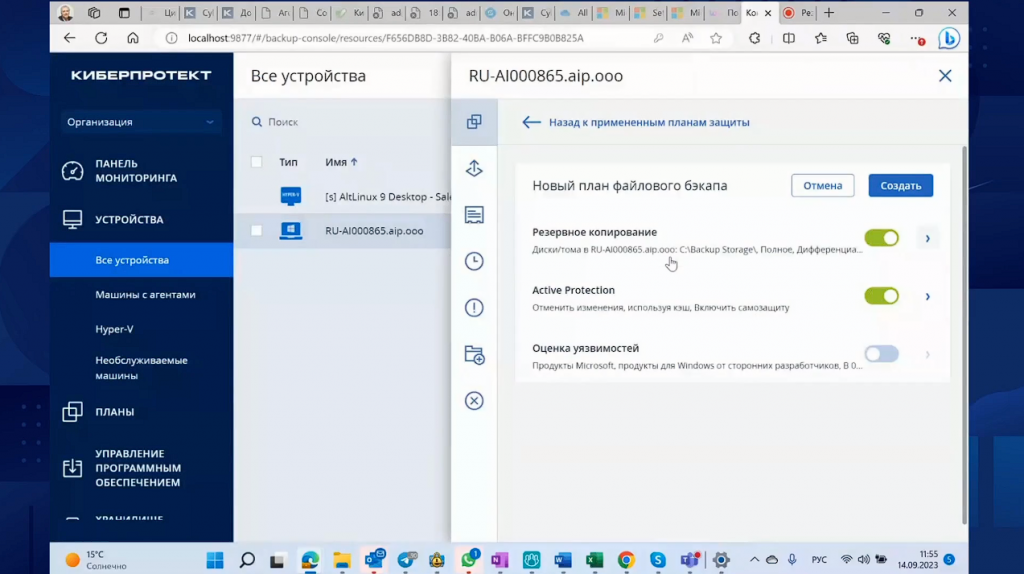This screenshot has height=574, width=1024.
Task: Open Skype from the taskbar
Action: coord(658,560)
